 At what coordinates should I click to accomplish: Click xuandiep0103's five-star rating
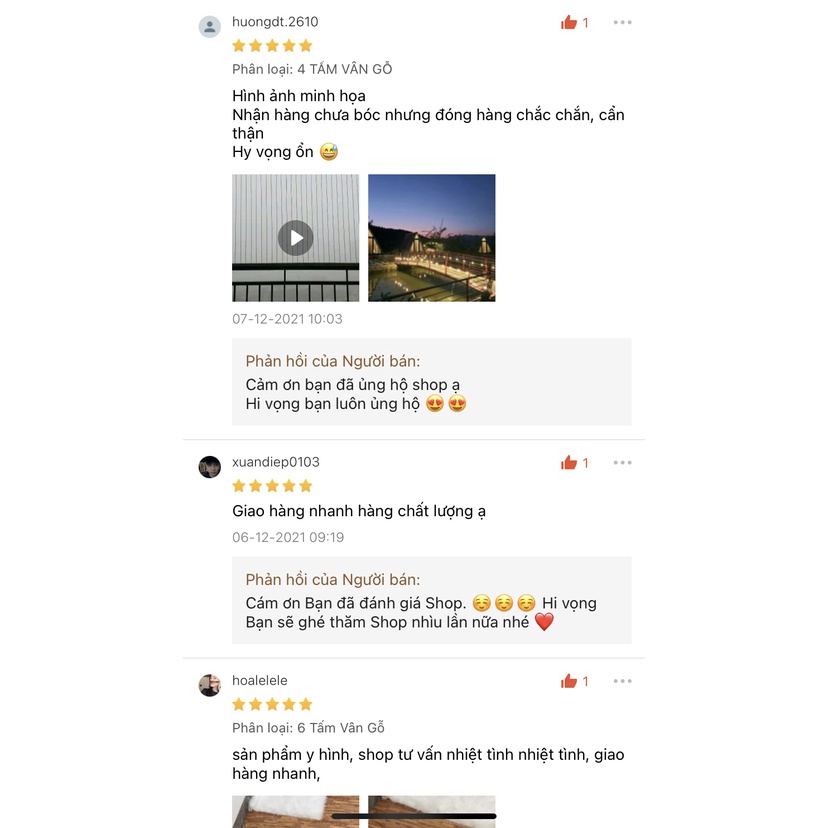pos(272,486)
